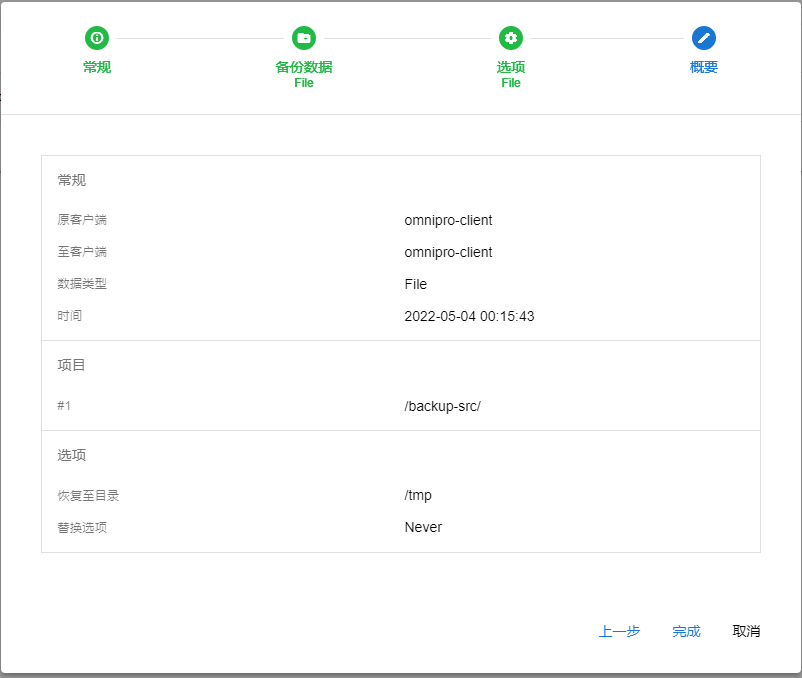This screenshot has width=802, height=678.
Task: Click the 选项 step gear icon
Action: (511, 38)
